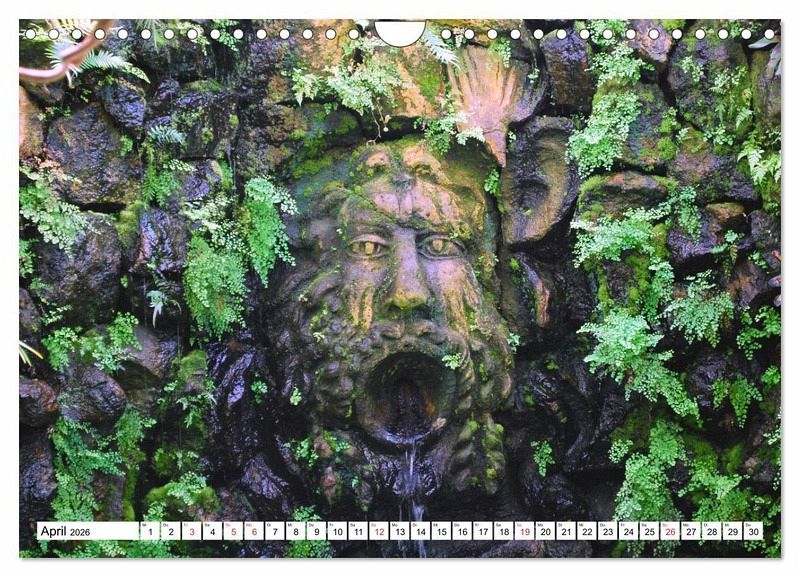Click the fountain's open mouth spout
Screen dimensions: 800x577
pyautogui.click(x=407, y=397)
